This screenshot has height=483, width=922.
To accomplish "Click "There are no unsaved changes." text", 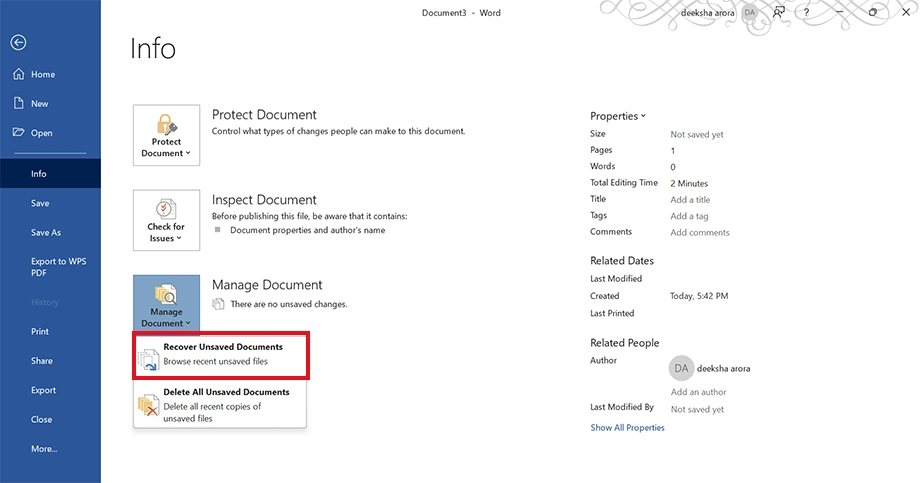I will tap(289, 304).
